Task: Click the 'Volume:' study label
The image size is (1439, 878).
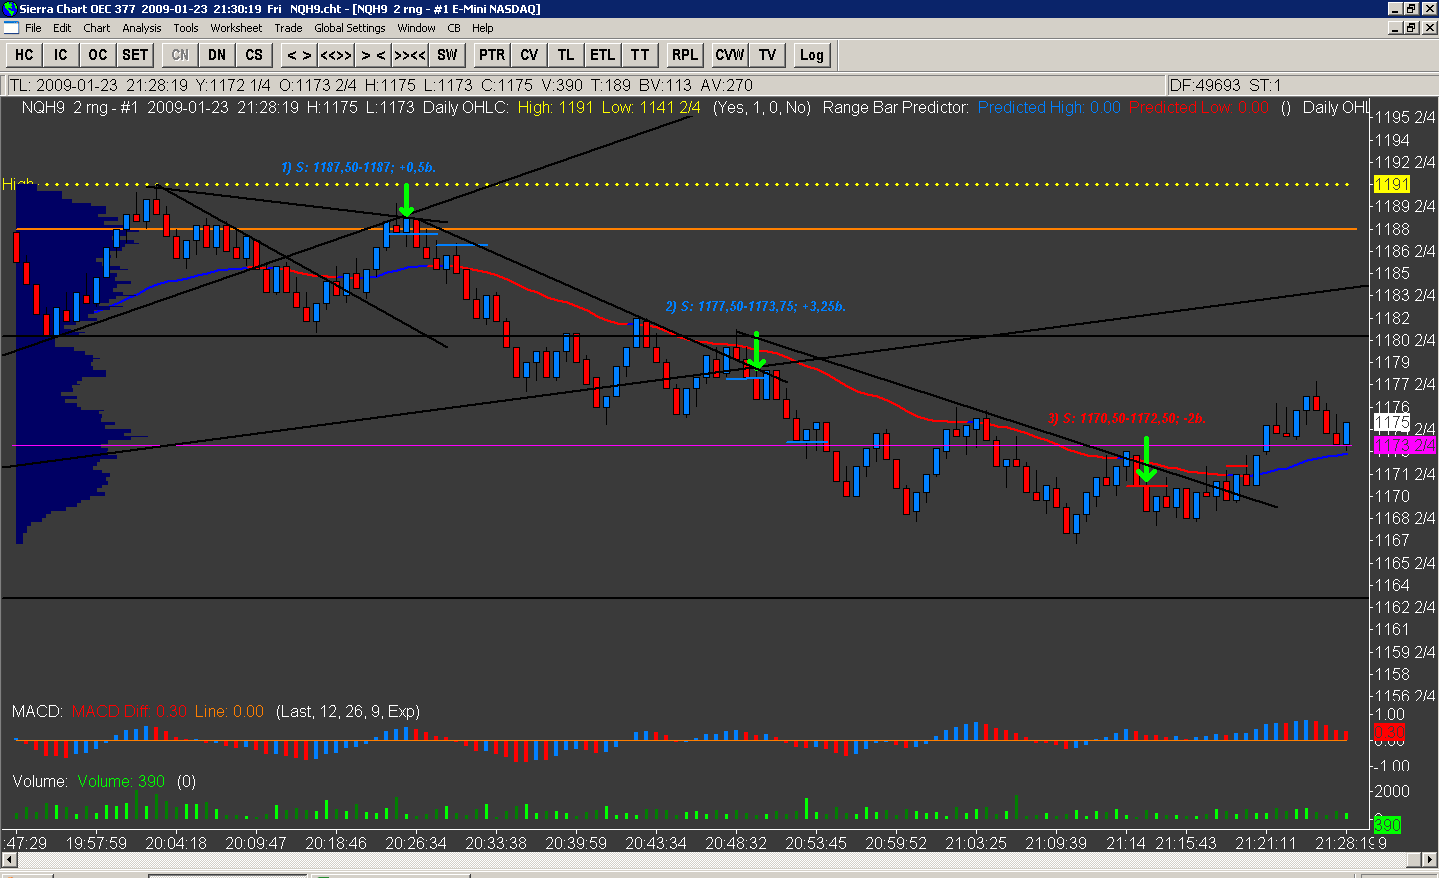Action: [40, 782]
